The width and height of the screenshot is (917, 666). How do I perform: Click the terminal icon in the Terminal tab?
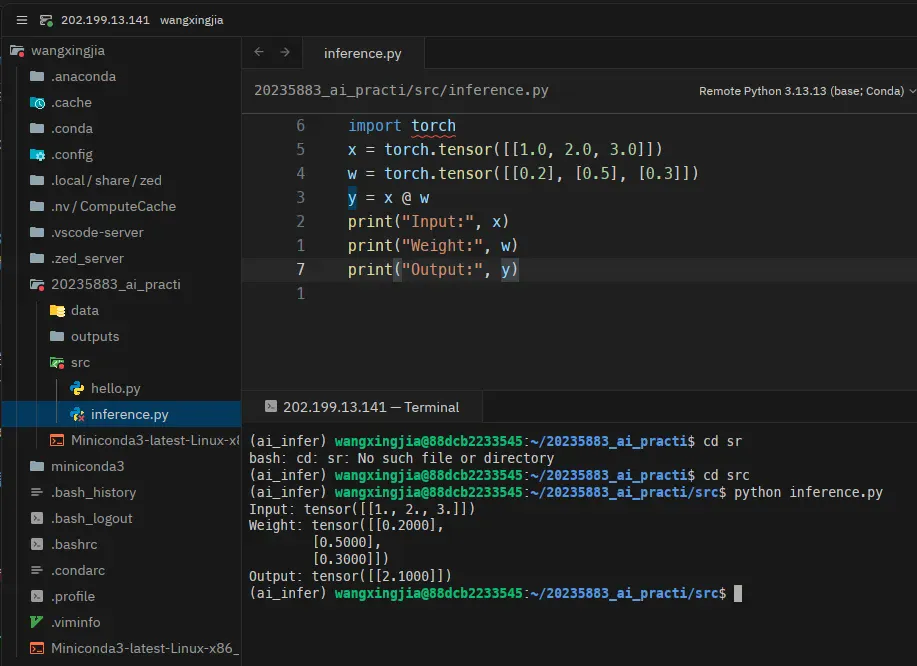(x=271, y=406)
